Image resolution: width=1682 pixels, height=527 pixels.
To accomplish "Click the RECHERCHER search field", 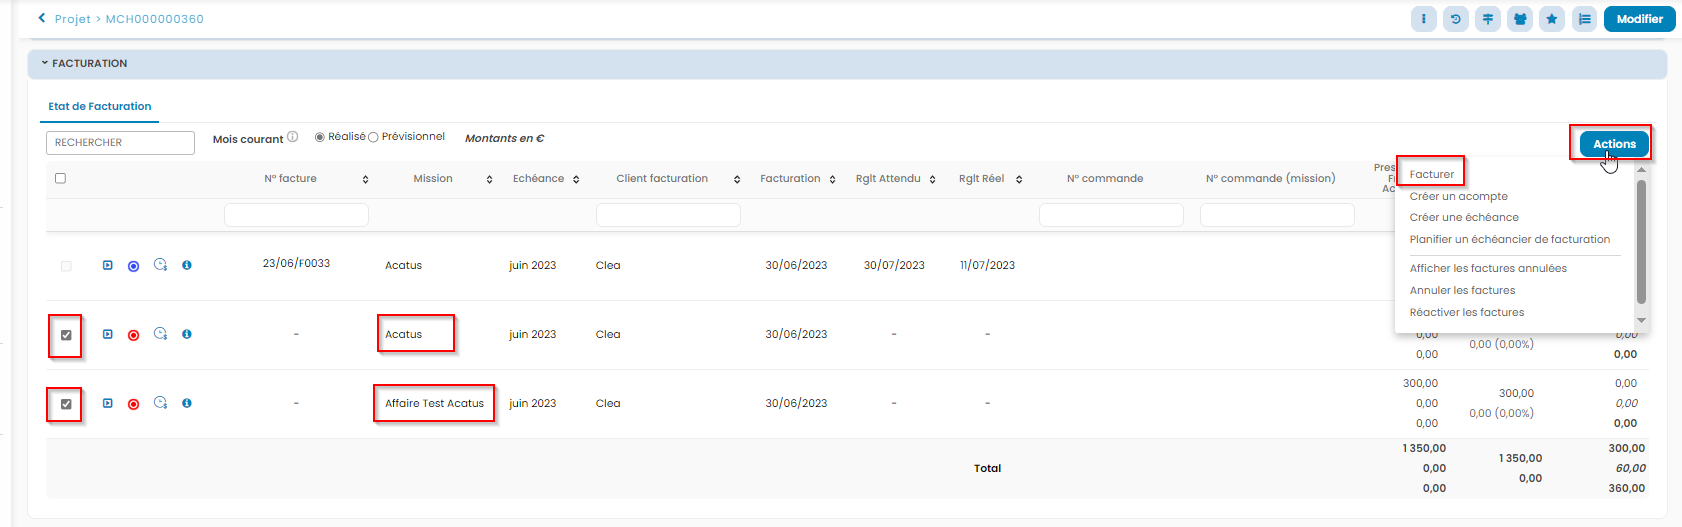I will 120,143.
